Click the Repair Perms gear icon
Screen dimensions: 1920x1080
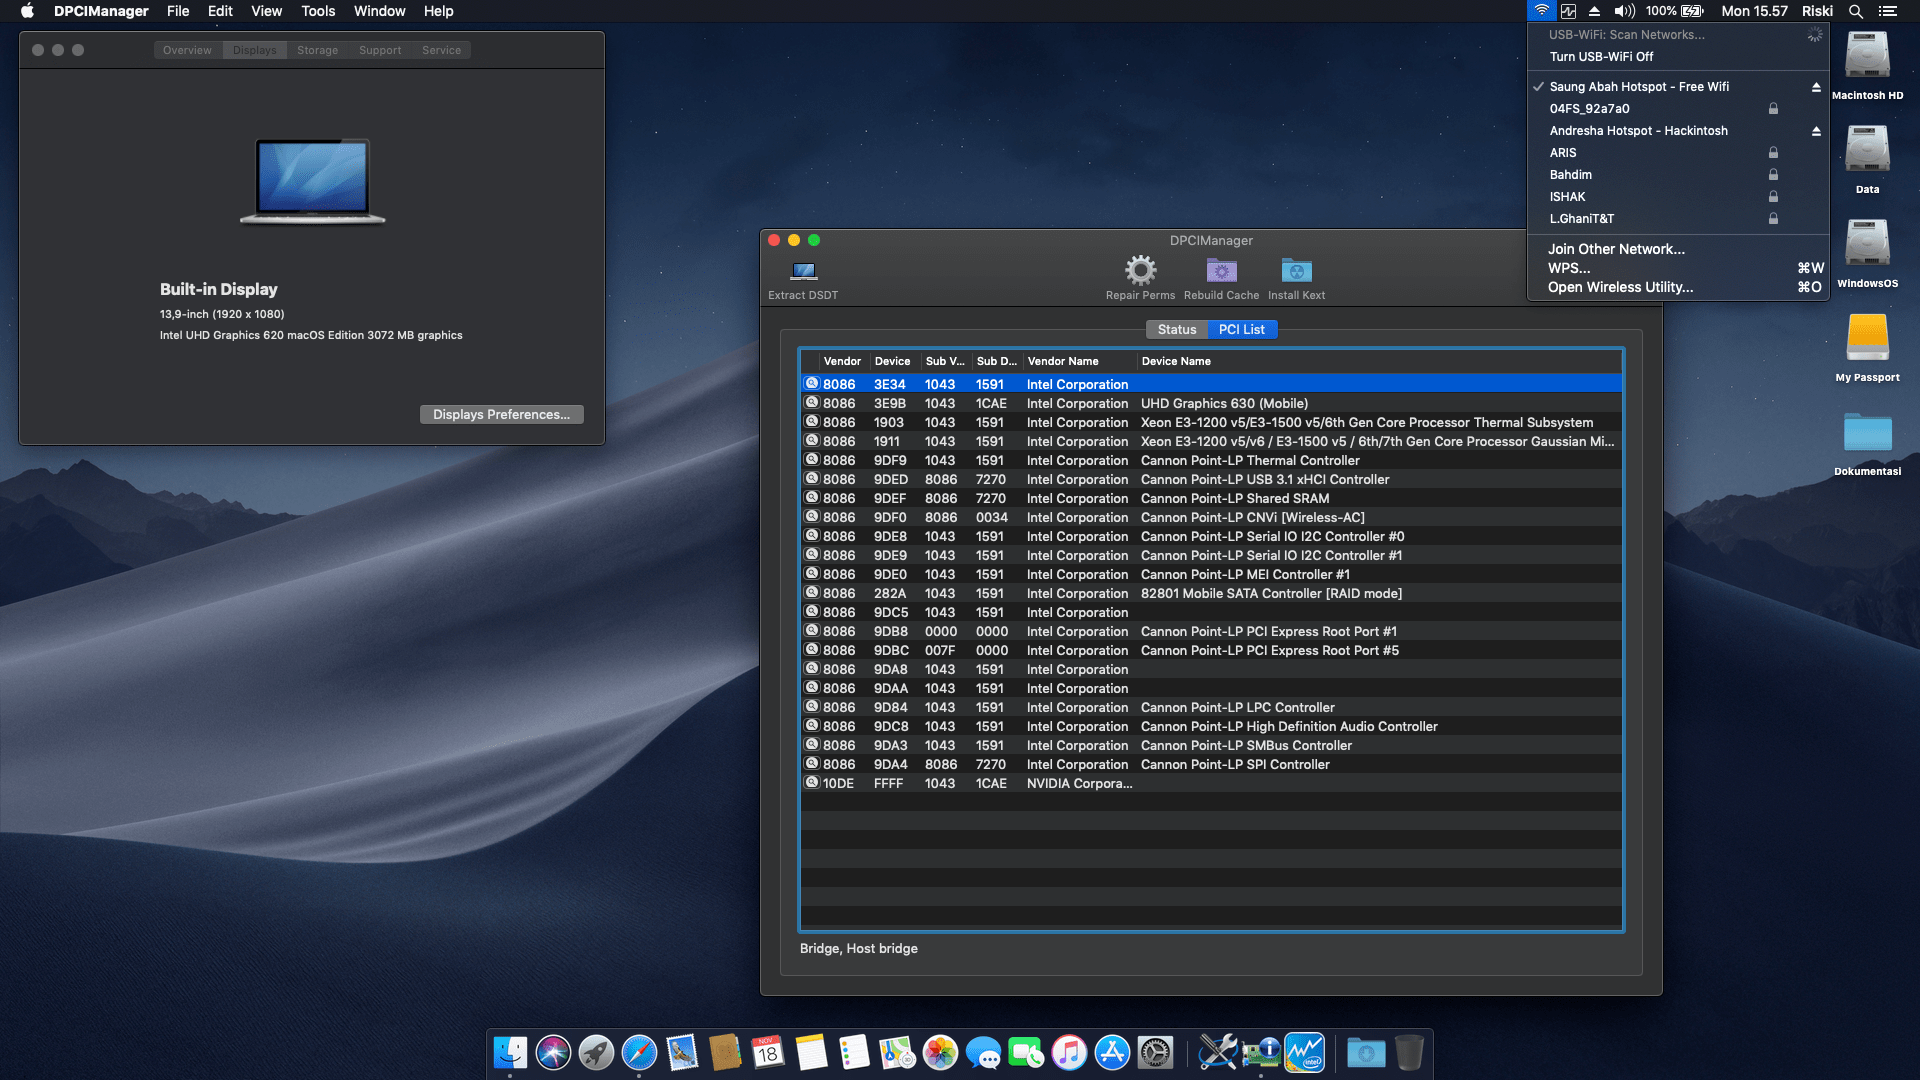(x=1140, y=271)
